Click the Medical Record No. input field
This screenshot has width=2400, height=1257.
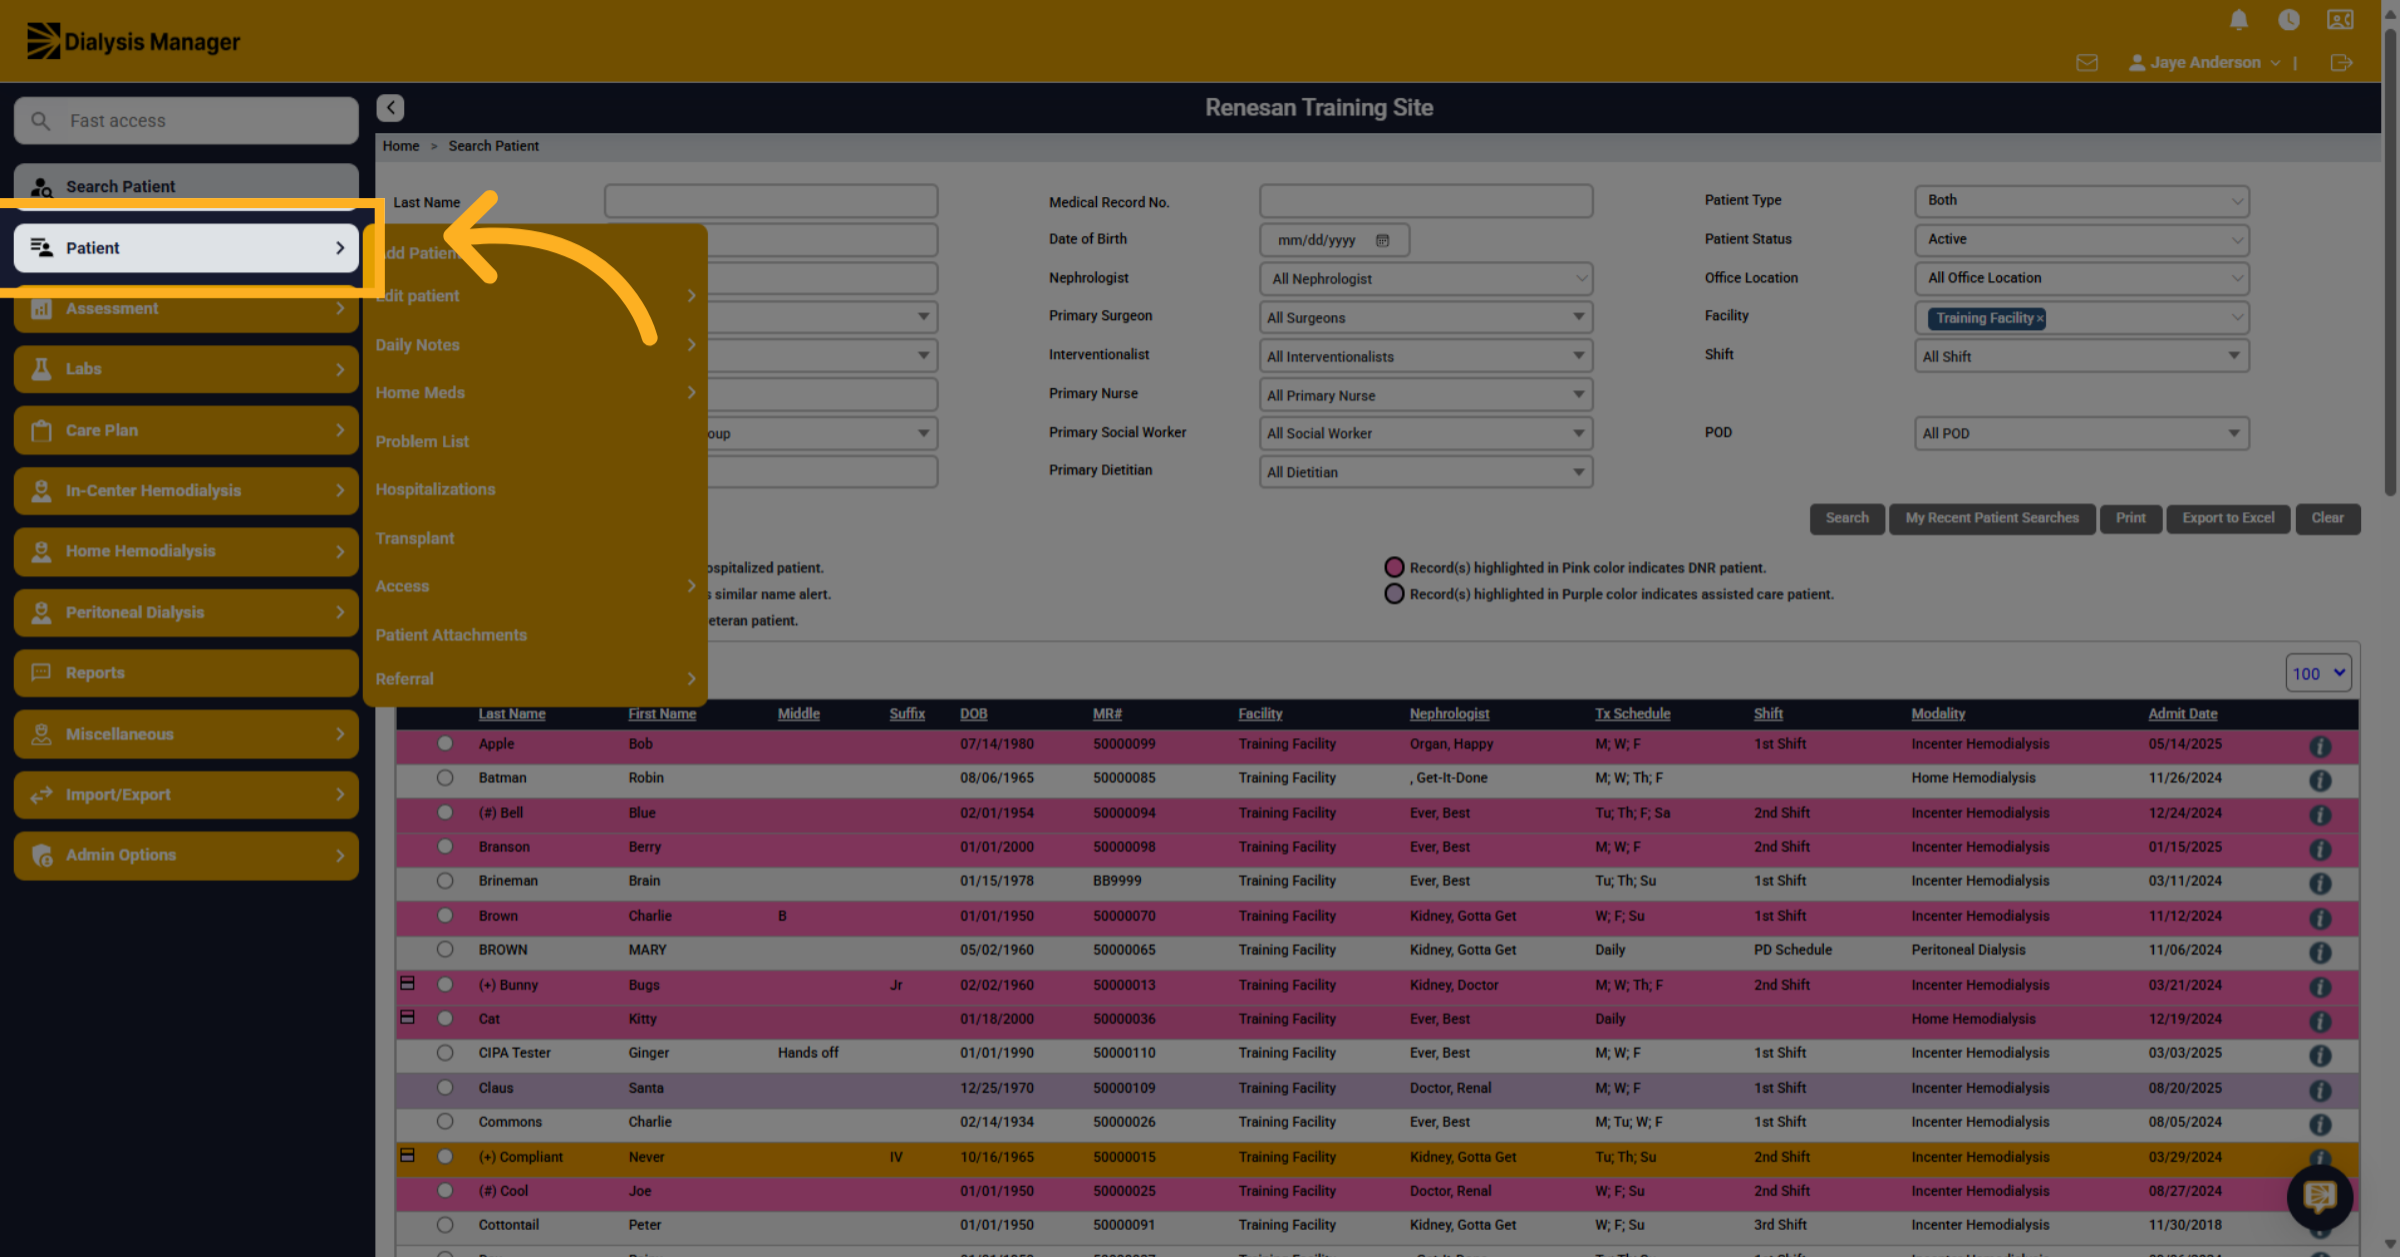point(1425,201)
